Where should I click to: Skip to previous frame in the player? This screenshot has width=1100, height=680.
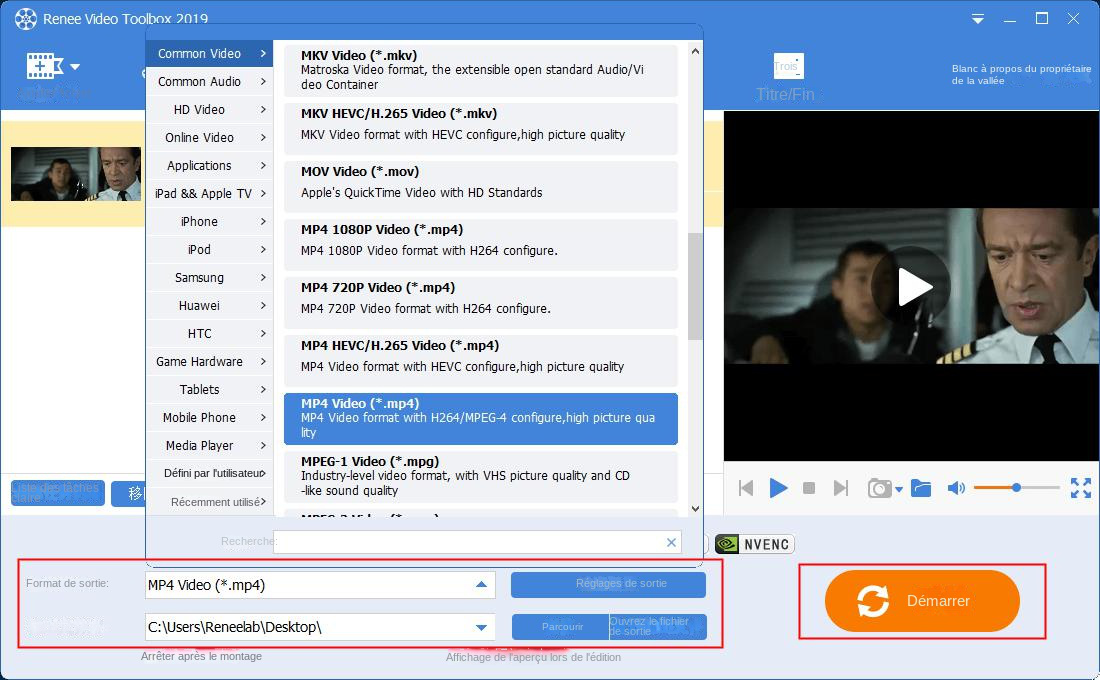(746, 488)
